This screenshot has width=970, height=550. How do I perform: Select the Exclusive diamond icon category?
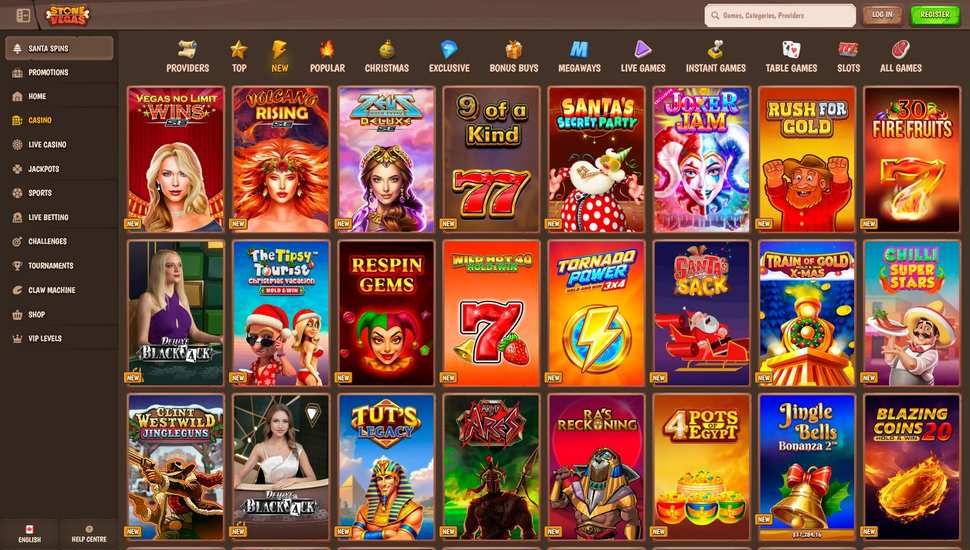point(449,56)
